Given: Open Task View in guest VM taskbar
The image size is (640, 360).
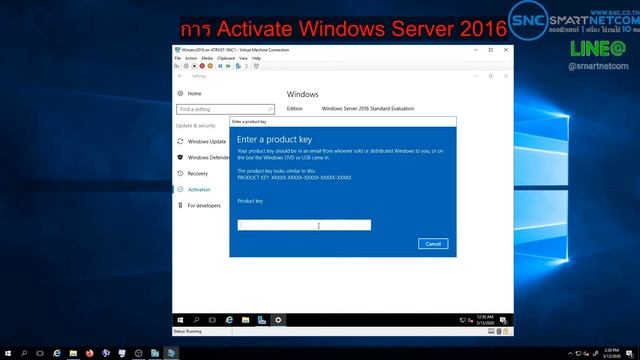Looking at the screenshot, I should click(212, 320).
